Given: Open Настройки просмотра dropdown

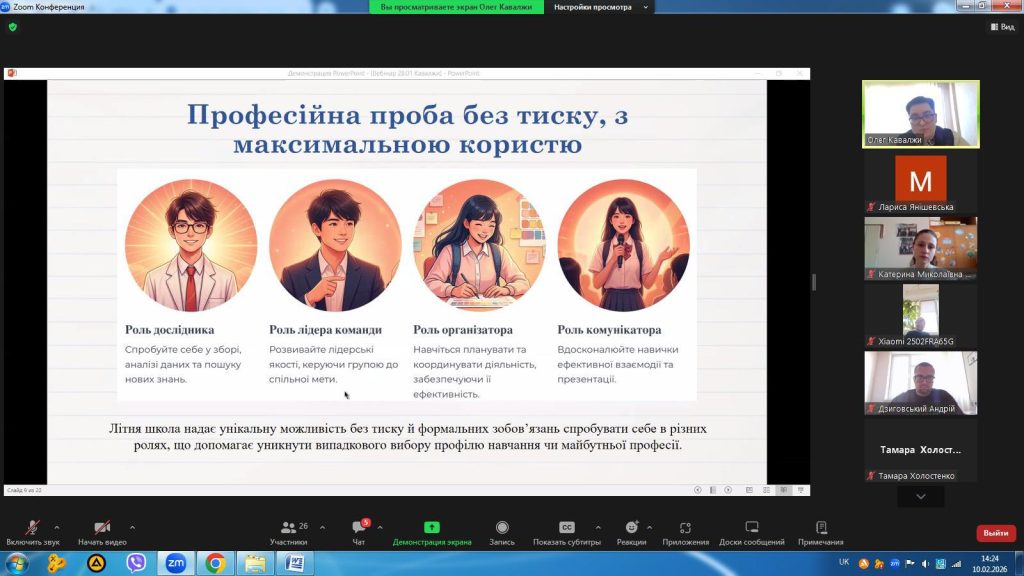Looking at the screenshot, I should [599, 7].
